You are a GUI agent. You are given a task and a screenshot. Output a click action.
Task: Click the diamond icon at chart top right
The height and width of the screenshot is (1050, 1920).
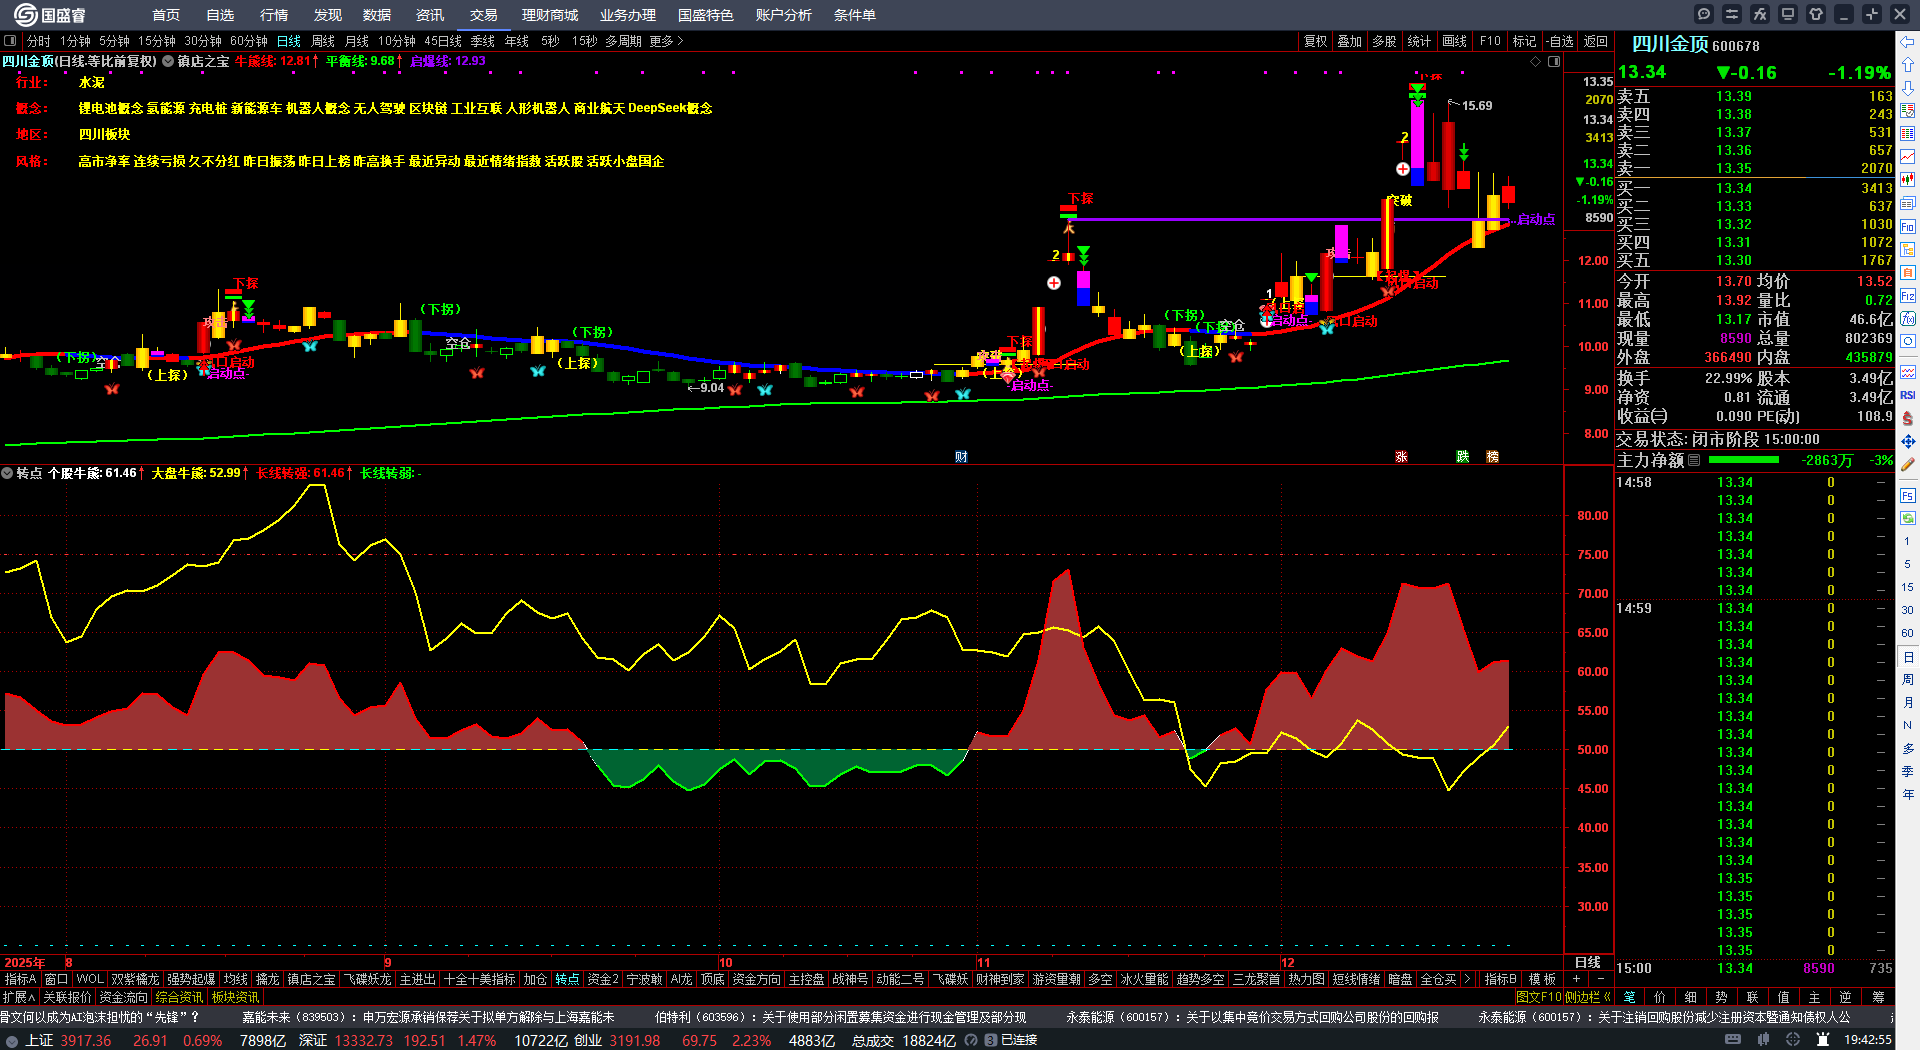point(1536,62)
